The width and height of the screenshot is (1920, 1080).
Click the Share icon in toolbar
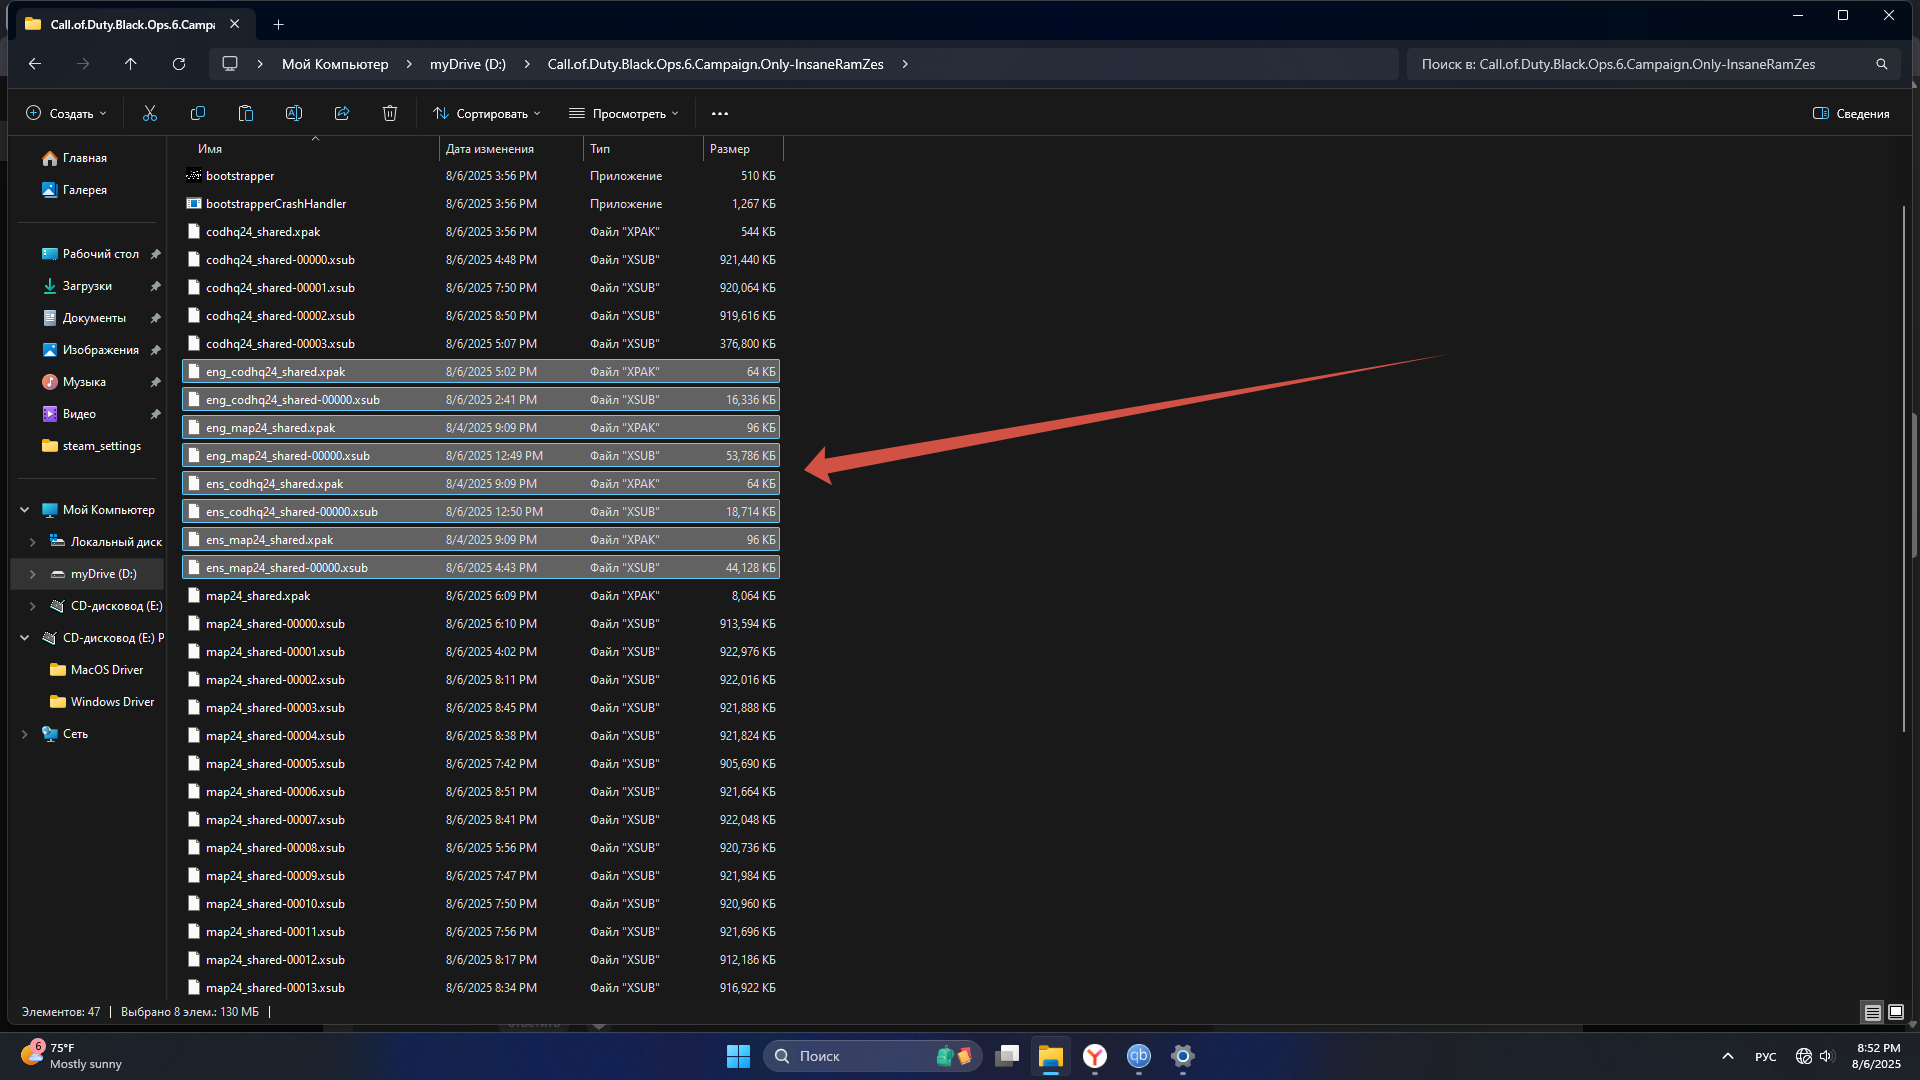click(x=342, y=114)
